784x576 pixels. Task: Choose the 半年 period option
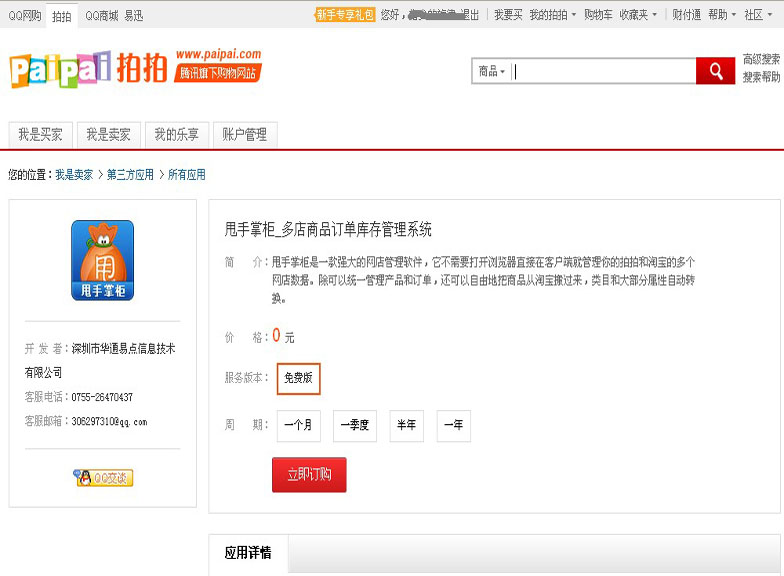pos(406,426)
